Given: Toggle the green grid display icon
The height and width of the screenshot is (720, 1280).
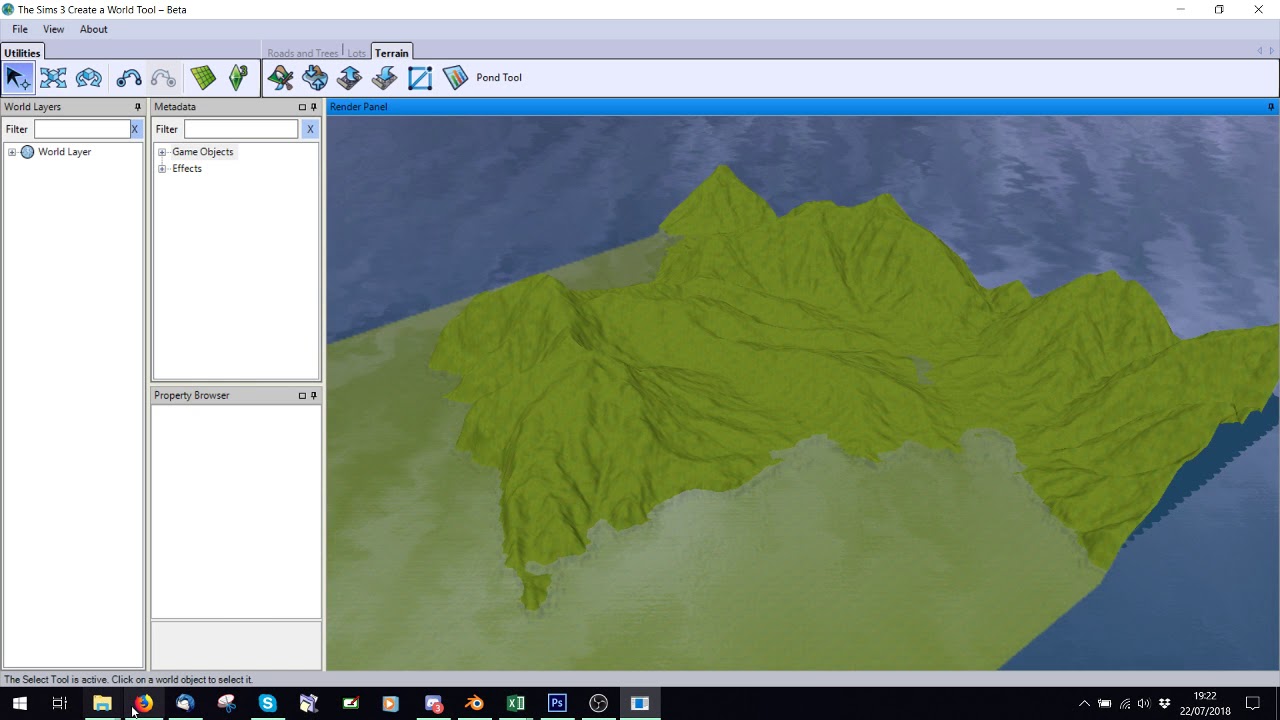Looking at the screenshot, I should tap(203, 78).
